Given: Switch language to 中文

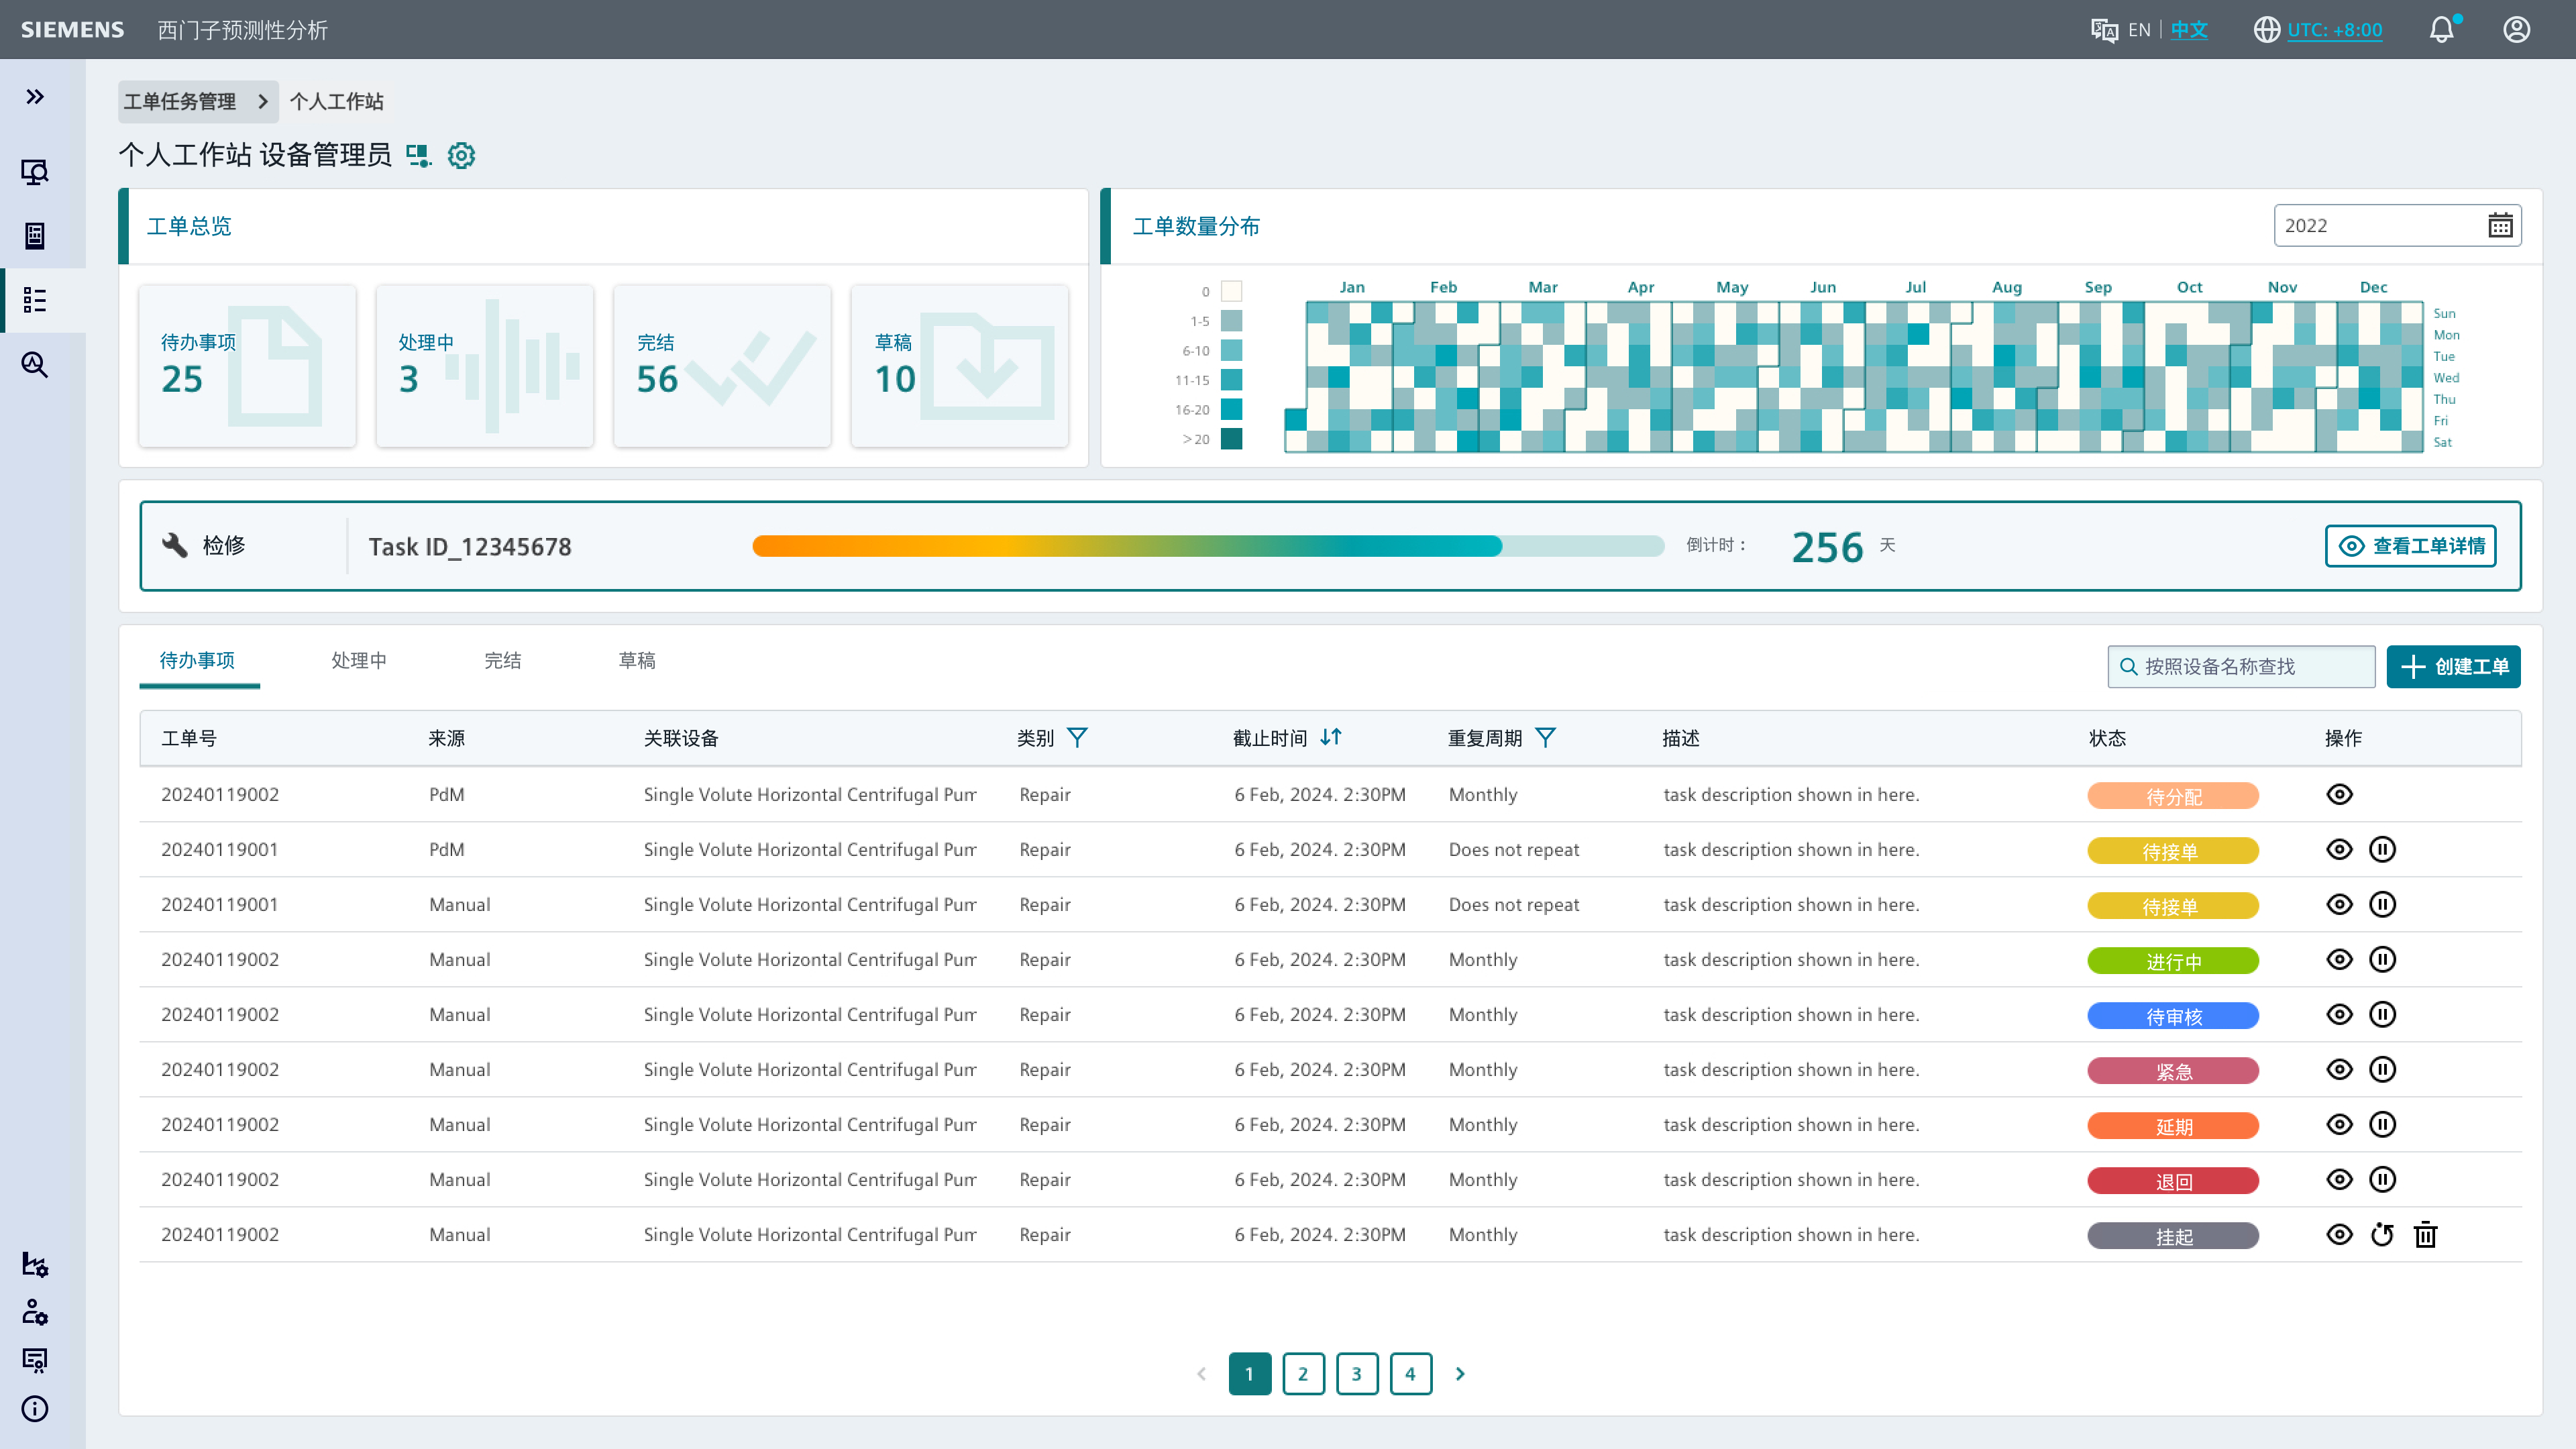Looking at the screenshot, I should [2189, 30].
